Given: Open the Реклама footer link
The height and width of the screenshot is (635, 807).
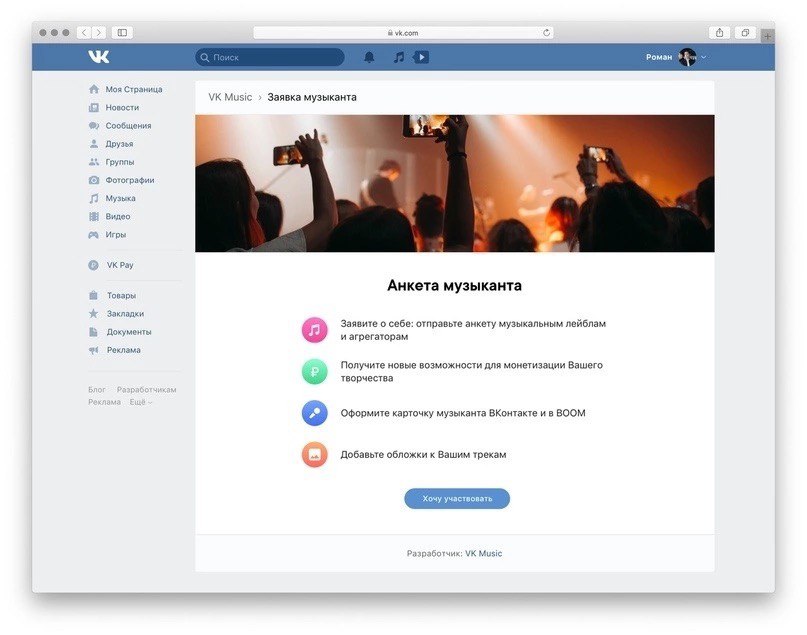Looking at the screenshot, I should click(x=104, y=402).
